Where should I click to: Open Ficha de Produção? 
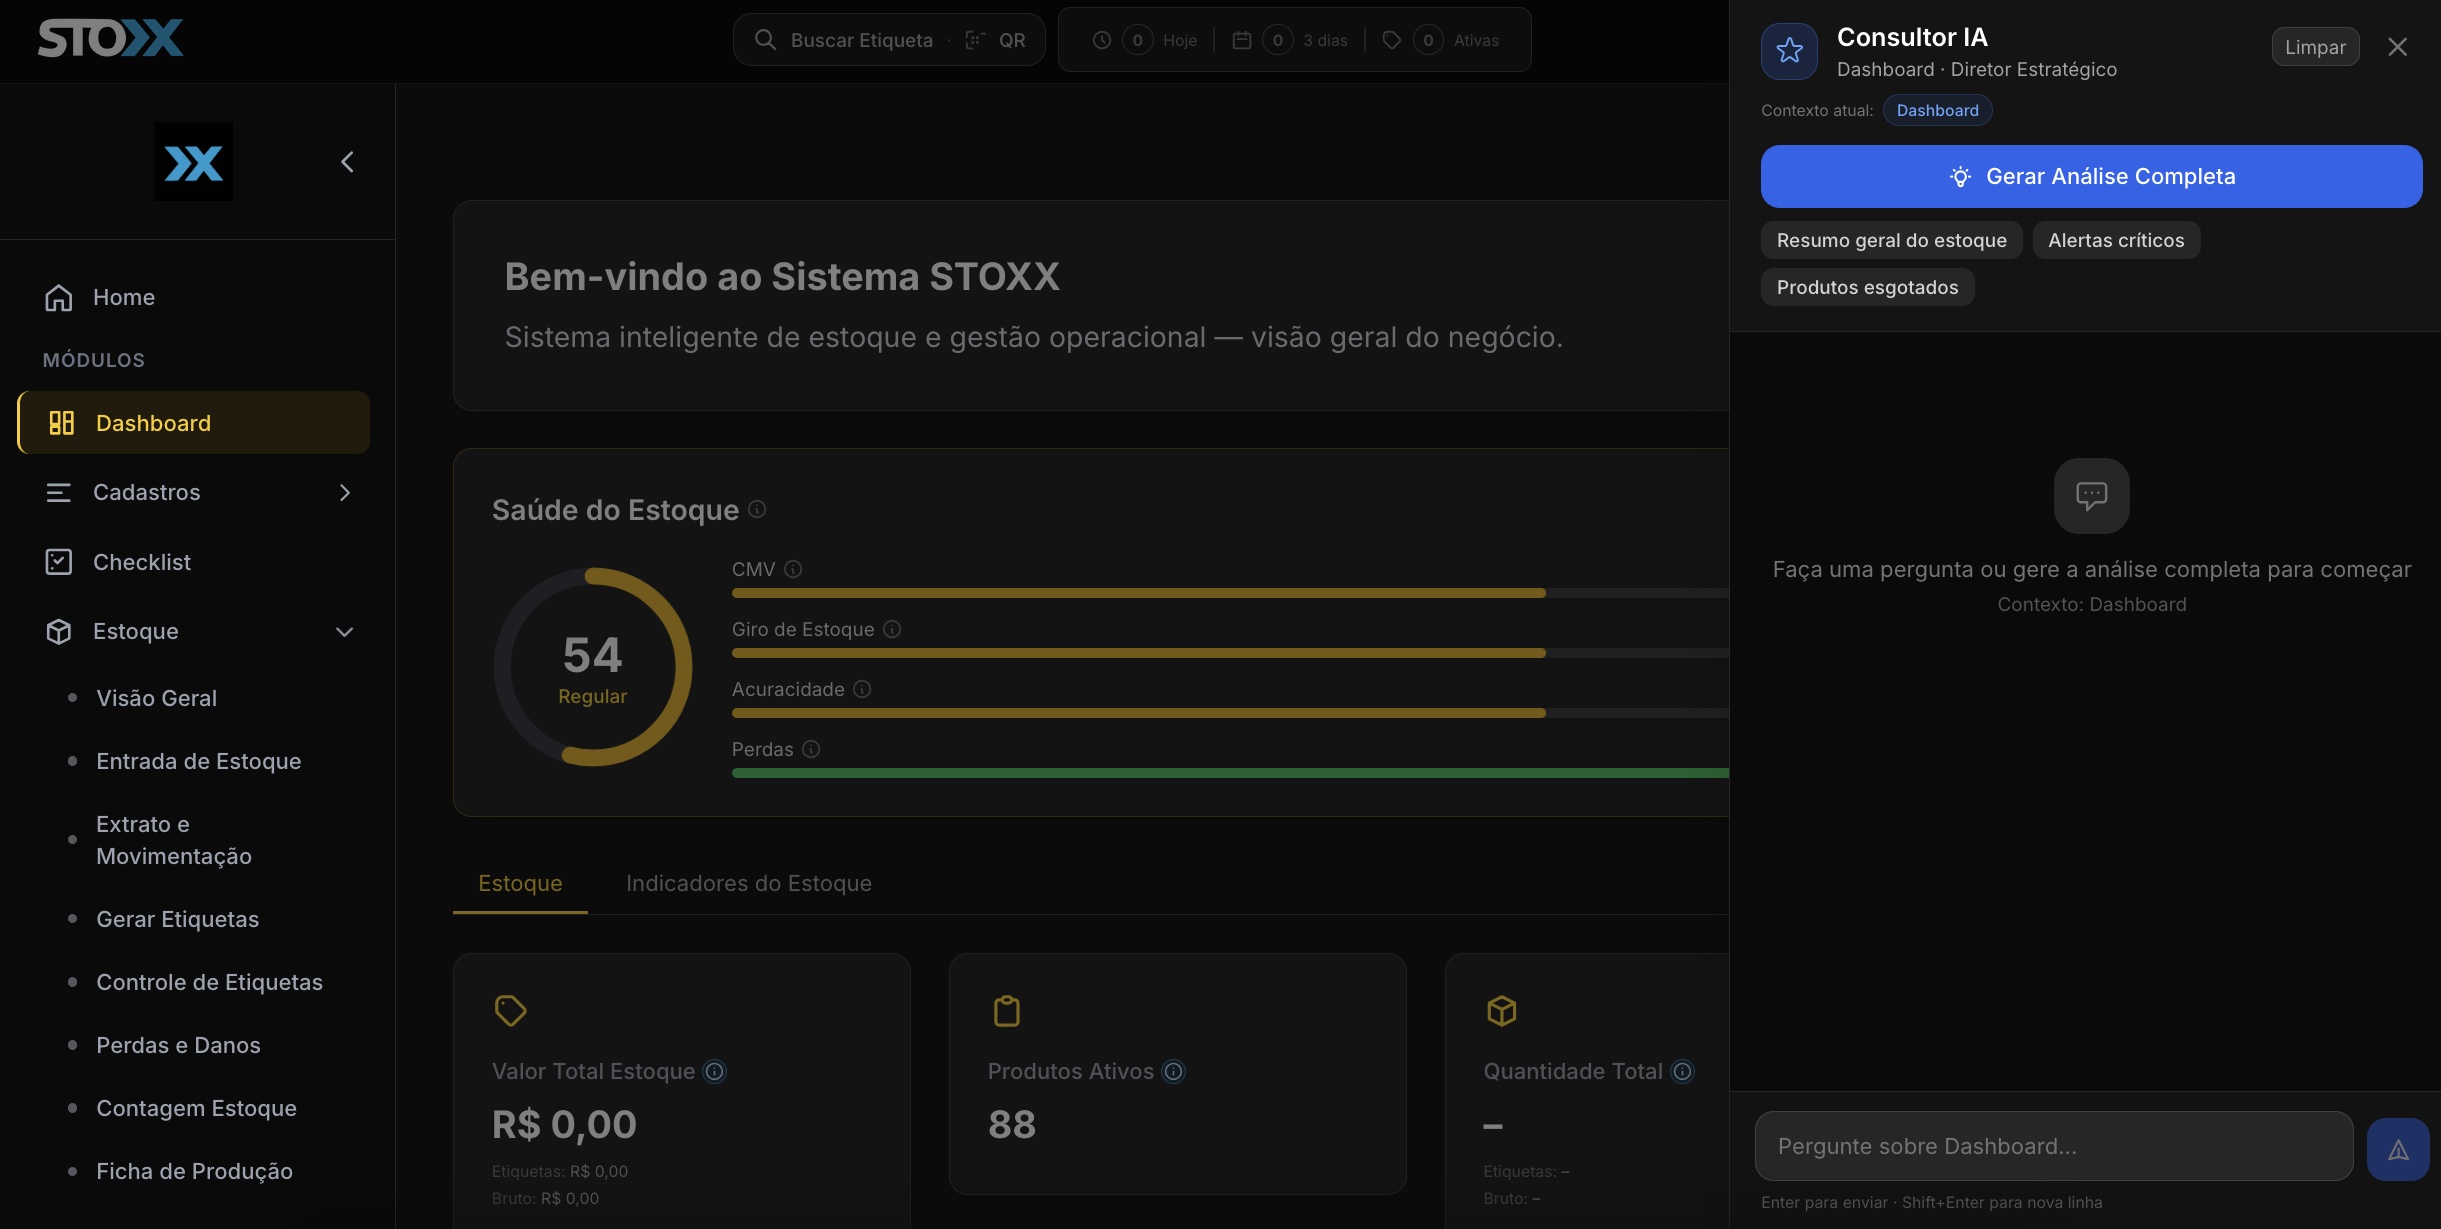pyautogui.click(x=194, y=1171)
